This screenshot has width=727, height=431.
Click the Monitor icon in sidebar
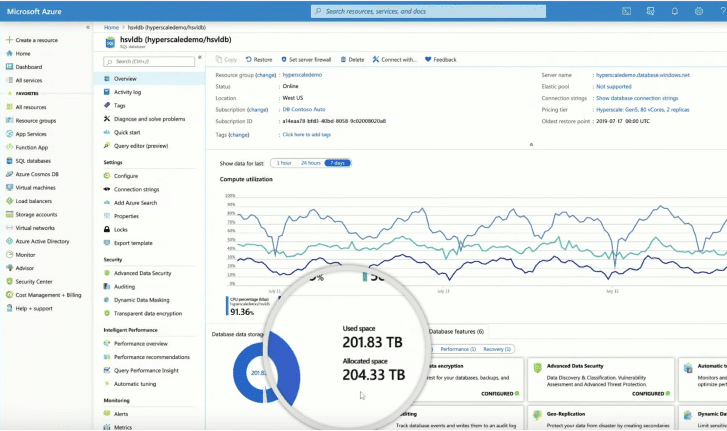tap(9, 255)
